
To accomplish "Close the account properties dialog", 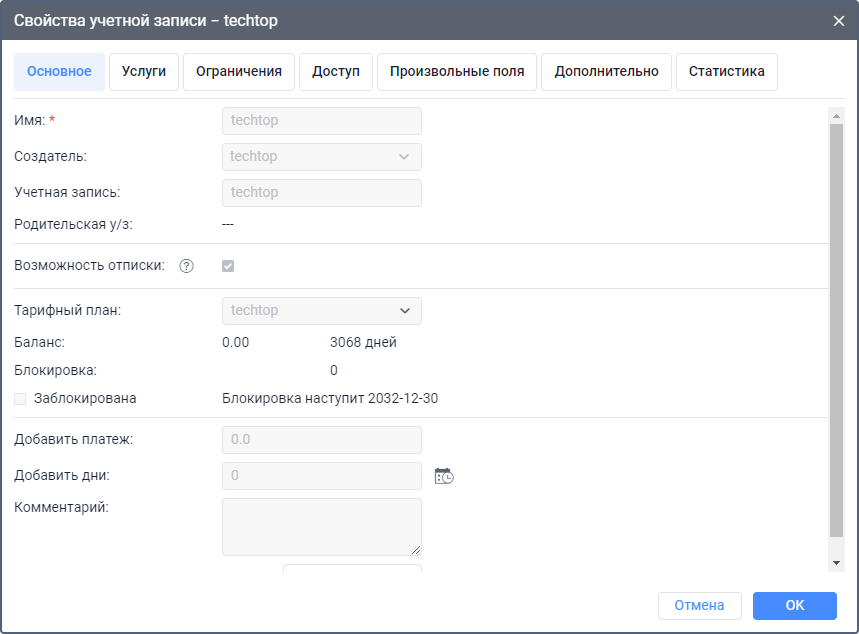I will pyautogui.click(x=838, y=20).
